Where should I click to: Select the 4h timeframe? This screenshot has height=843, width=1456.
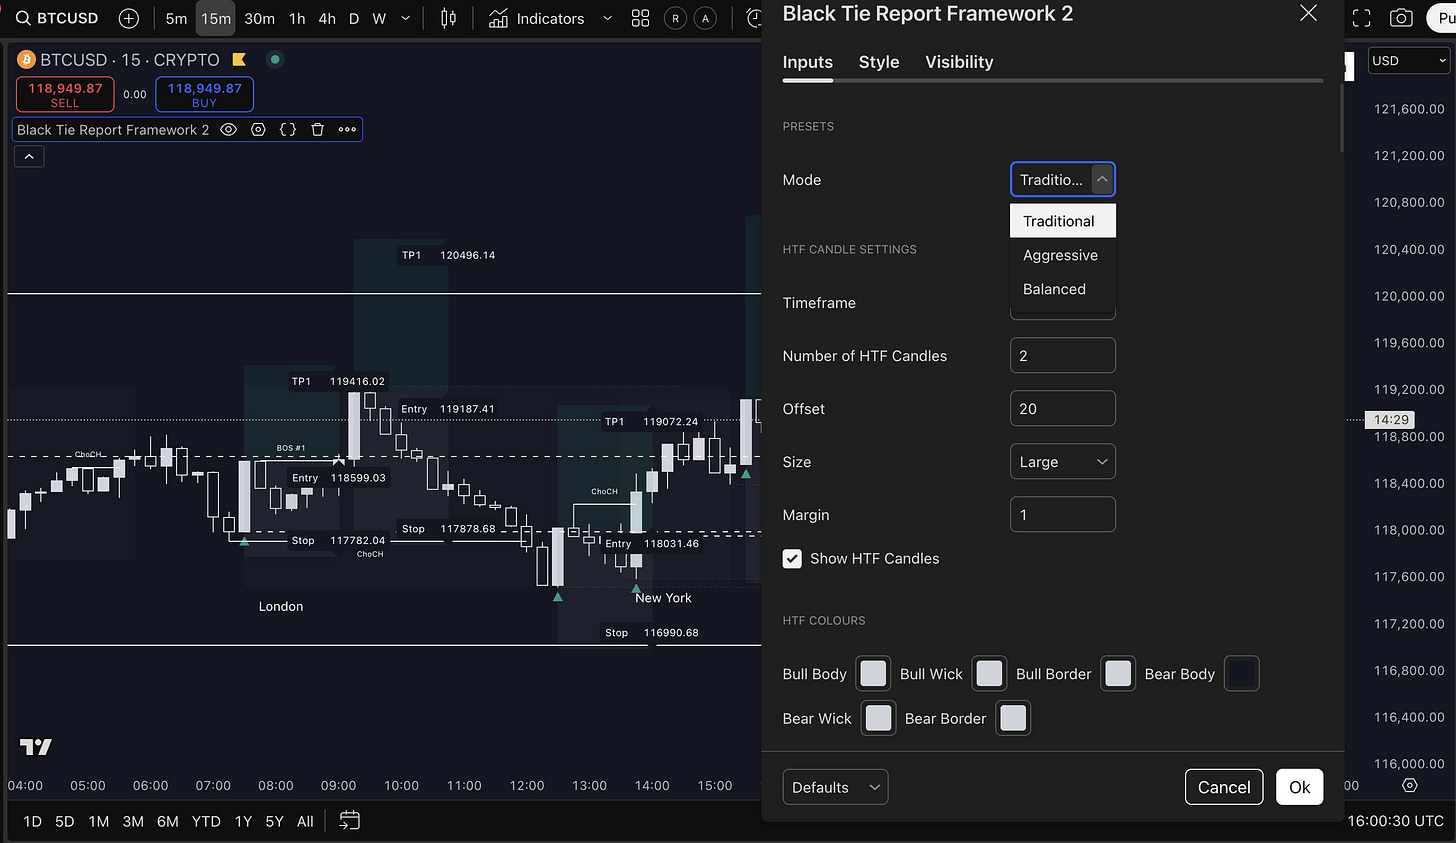[327, 18]
